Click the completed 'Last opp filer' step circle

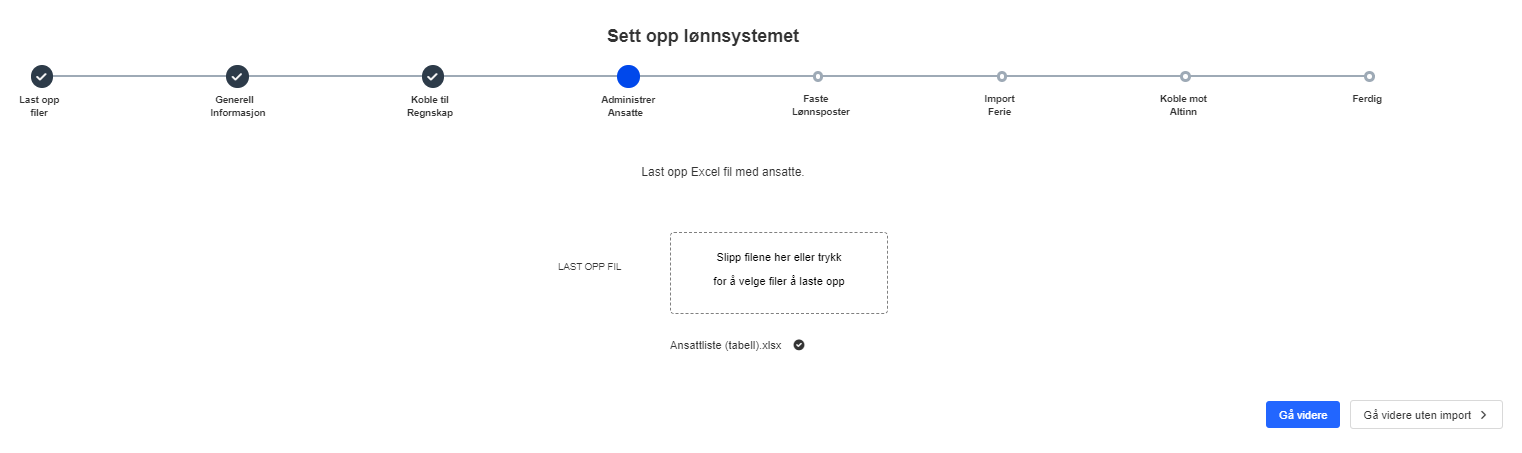[x=41, y=76]
